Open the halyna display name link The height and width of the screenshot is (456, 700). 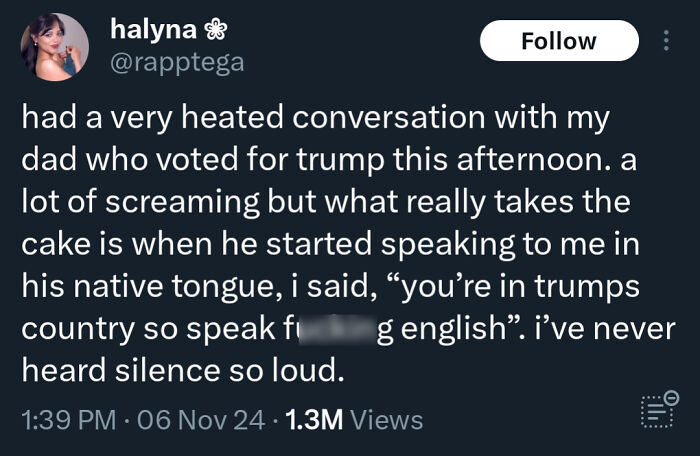click(x=153, y=29)
